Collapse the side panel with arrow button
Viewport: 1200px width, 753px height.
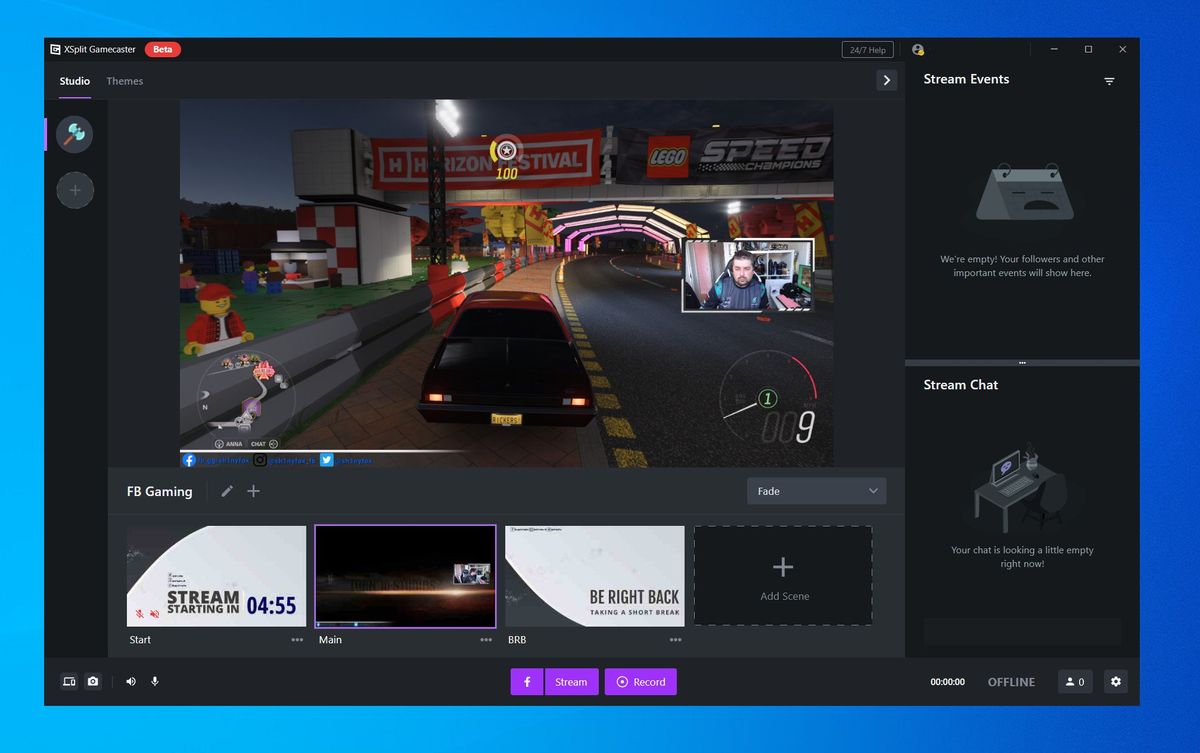(886, 80)
